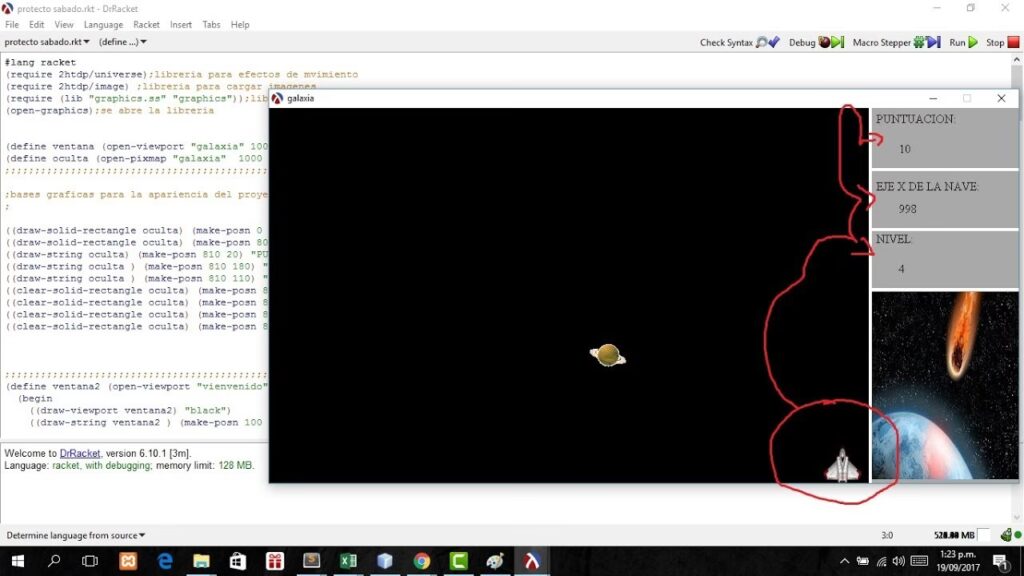Image resolution: width=1024 pixels, height=576 pixels.
Task: Click the Check Syntax button
Action: (x=739, y=42)
